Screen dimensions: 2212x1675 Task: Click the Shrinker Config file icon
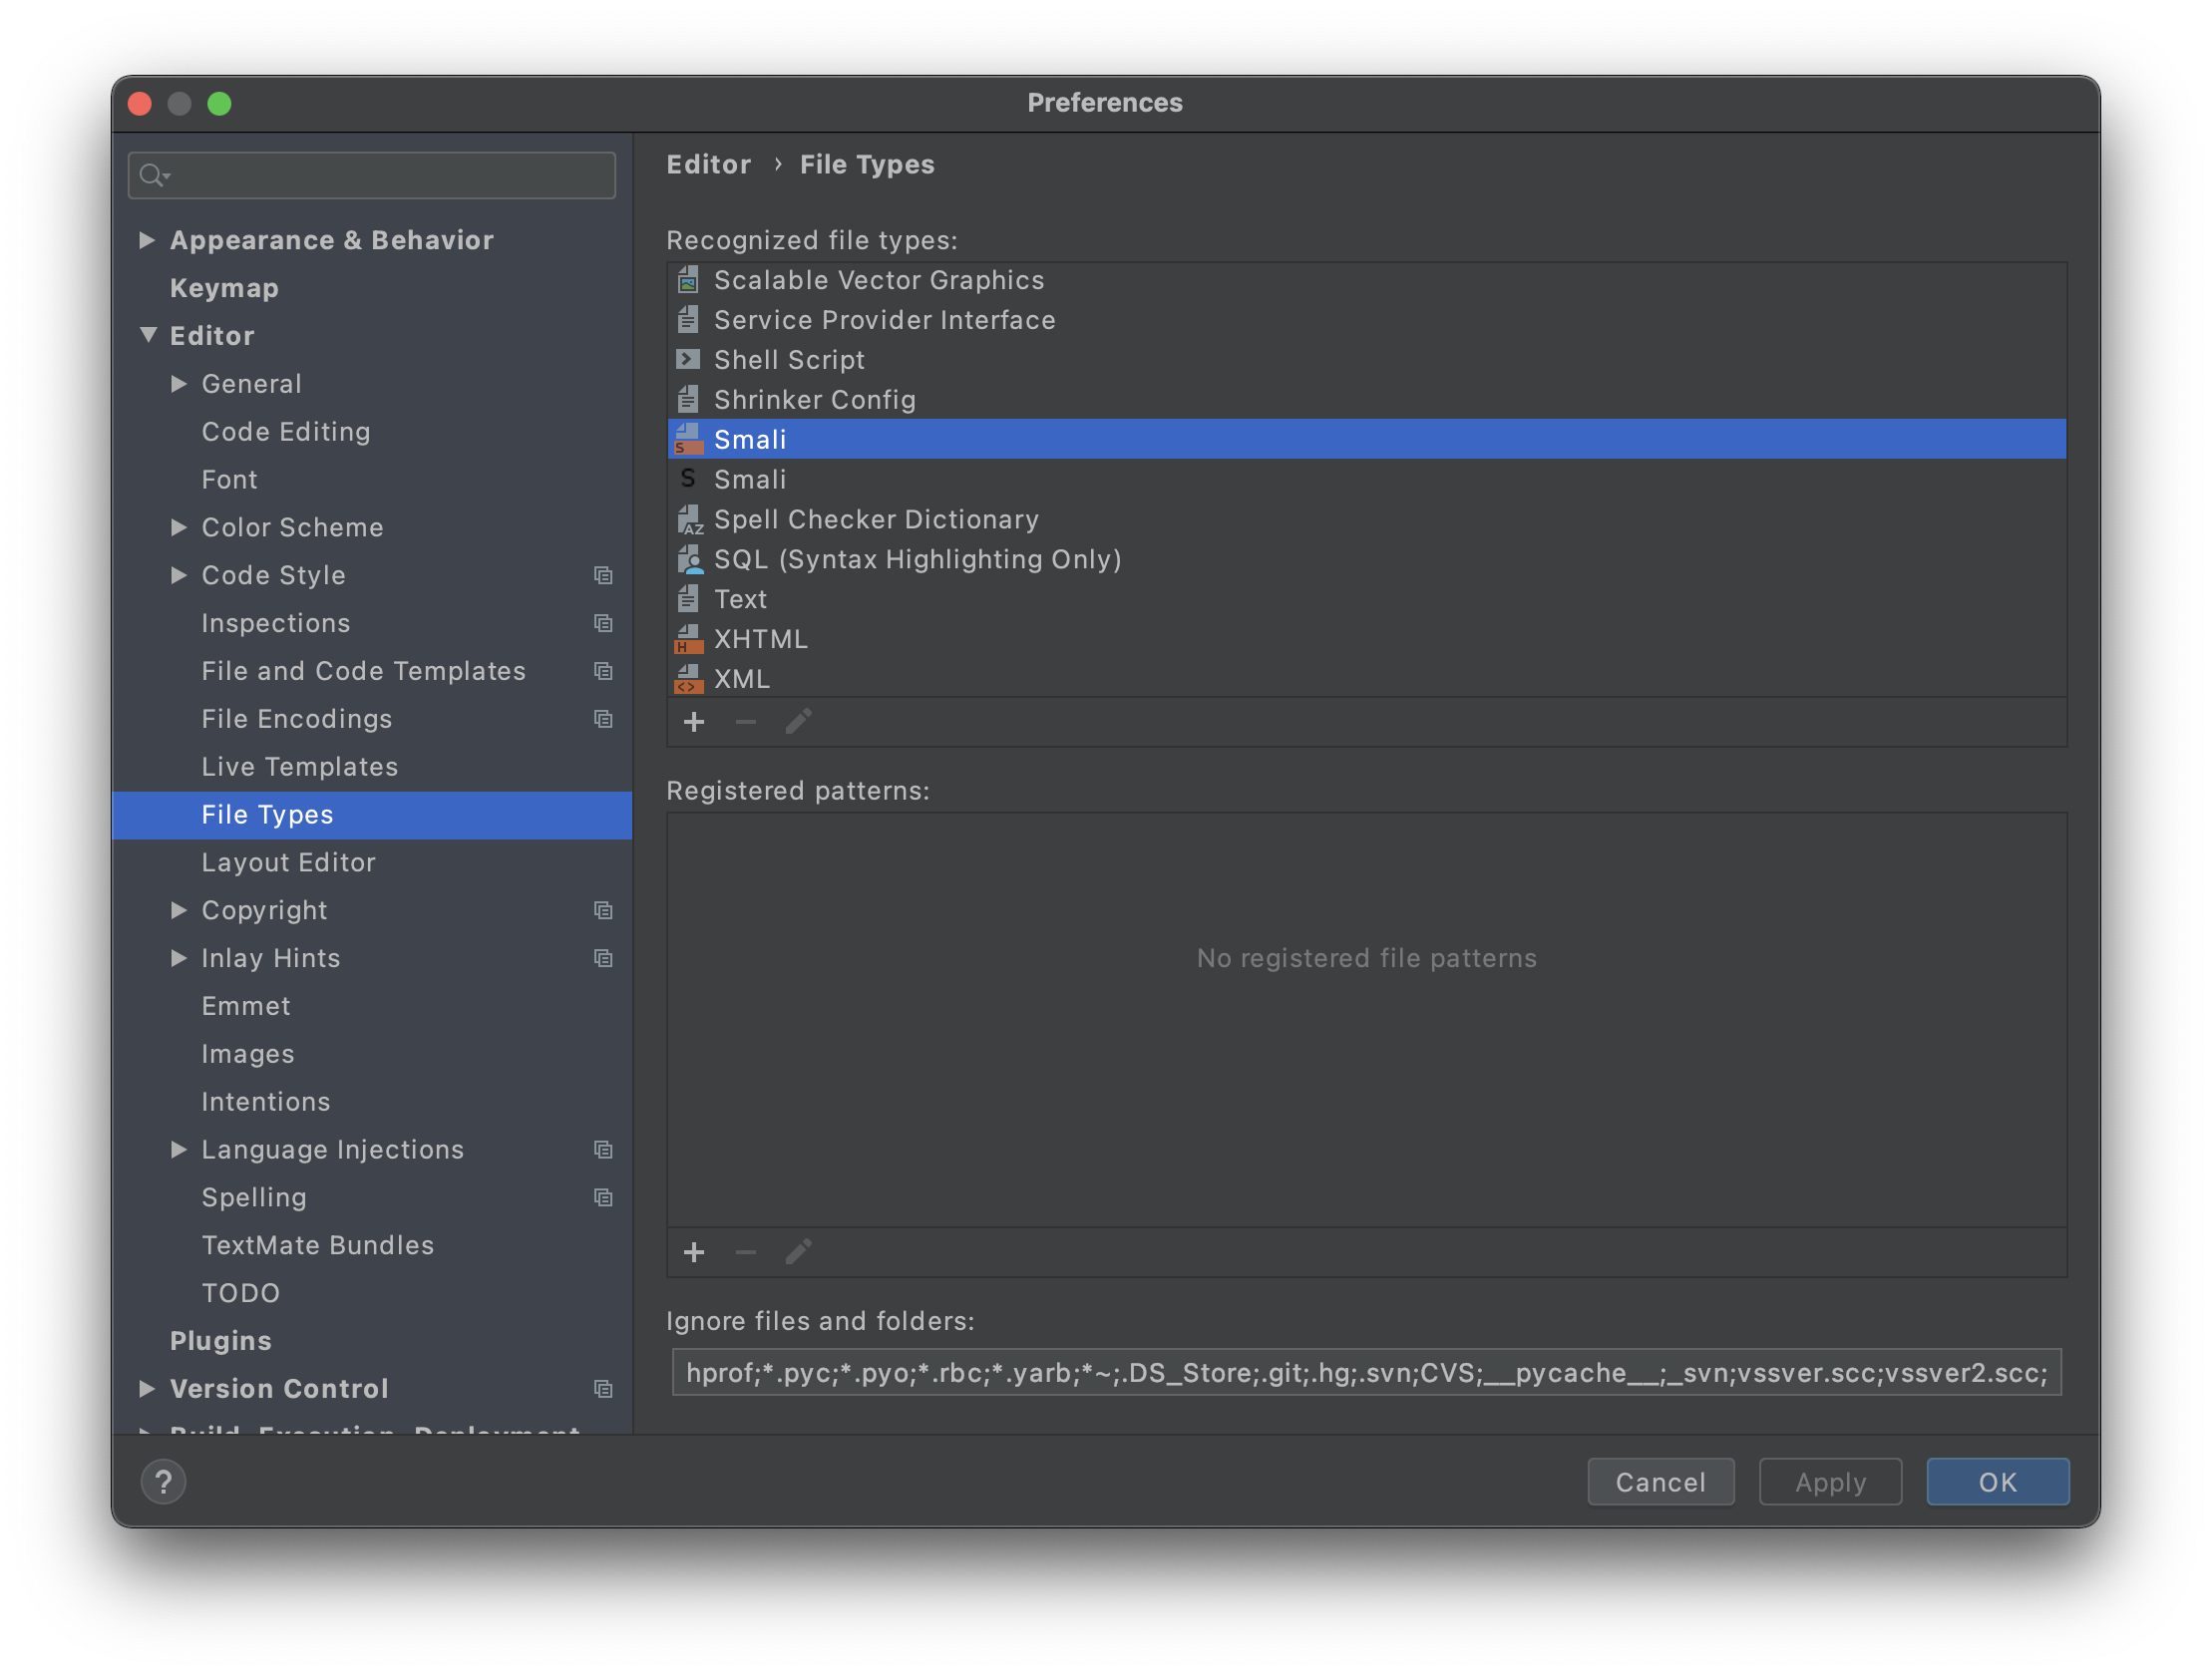(x=688, y=400)
